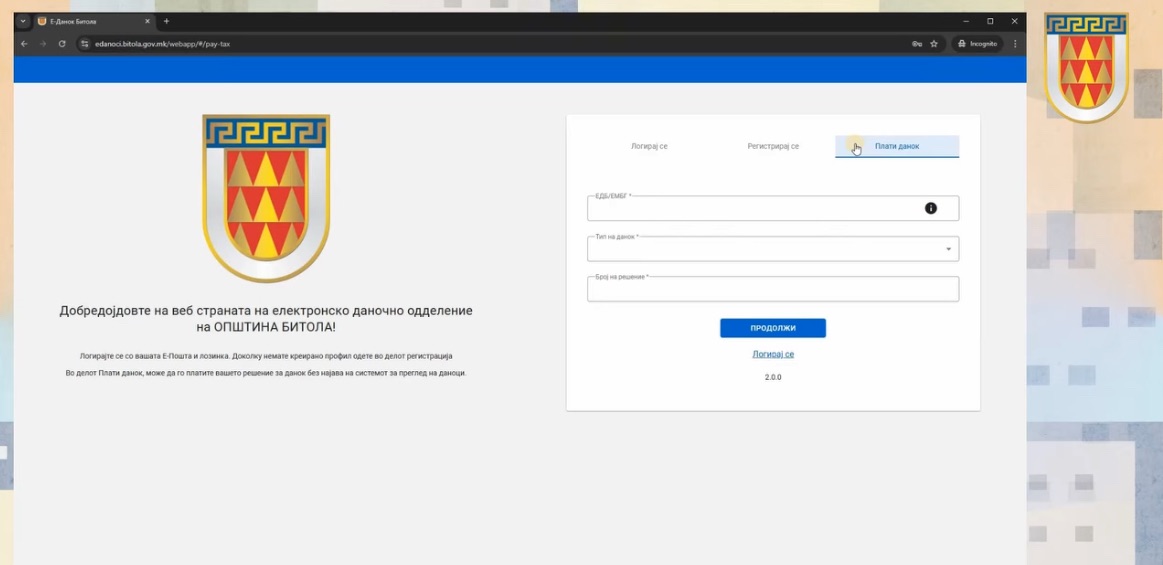Close the Е-Данок Битола browser tab
Screen dimensions: 1163x565
[147, 21]
